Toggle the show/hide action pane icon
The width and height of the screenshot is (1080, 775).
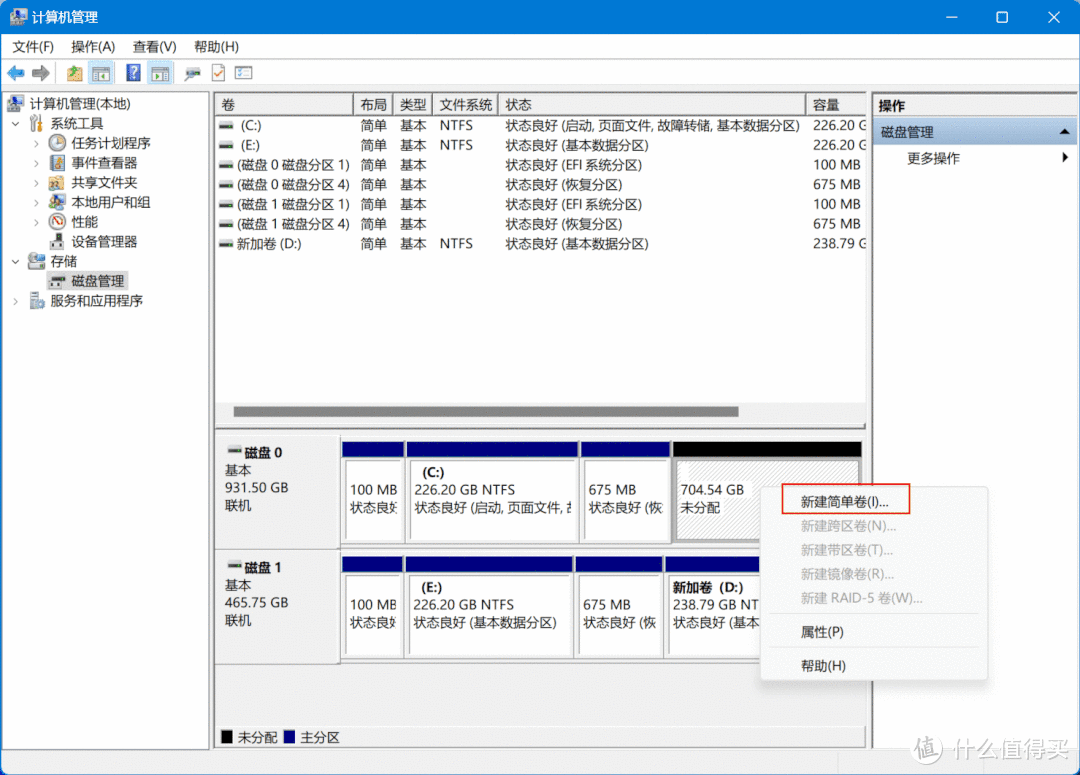160,72
